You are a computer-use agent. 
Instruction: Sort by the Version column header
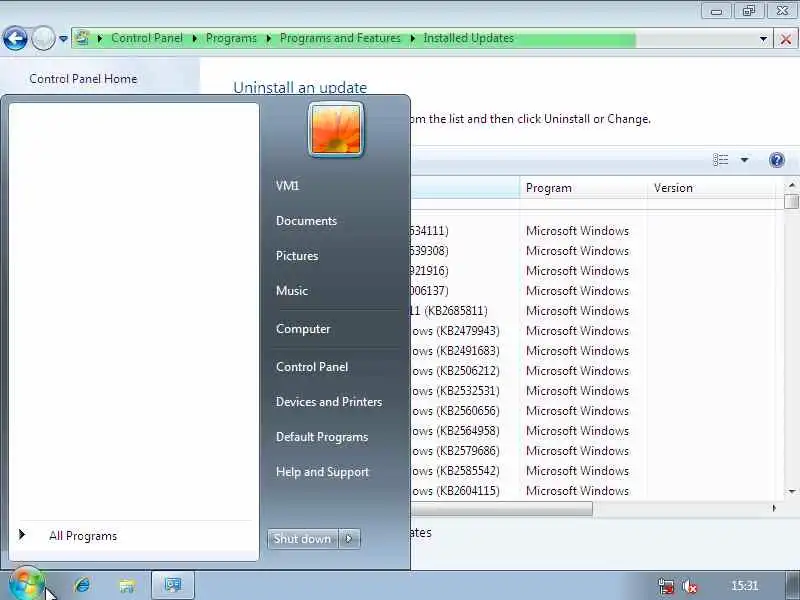[x=711, y=188]
